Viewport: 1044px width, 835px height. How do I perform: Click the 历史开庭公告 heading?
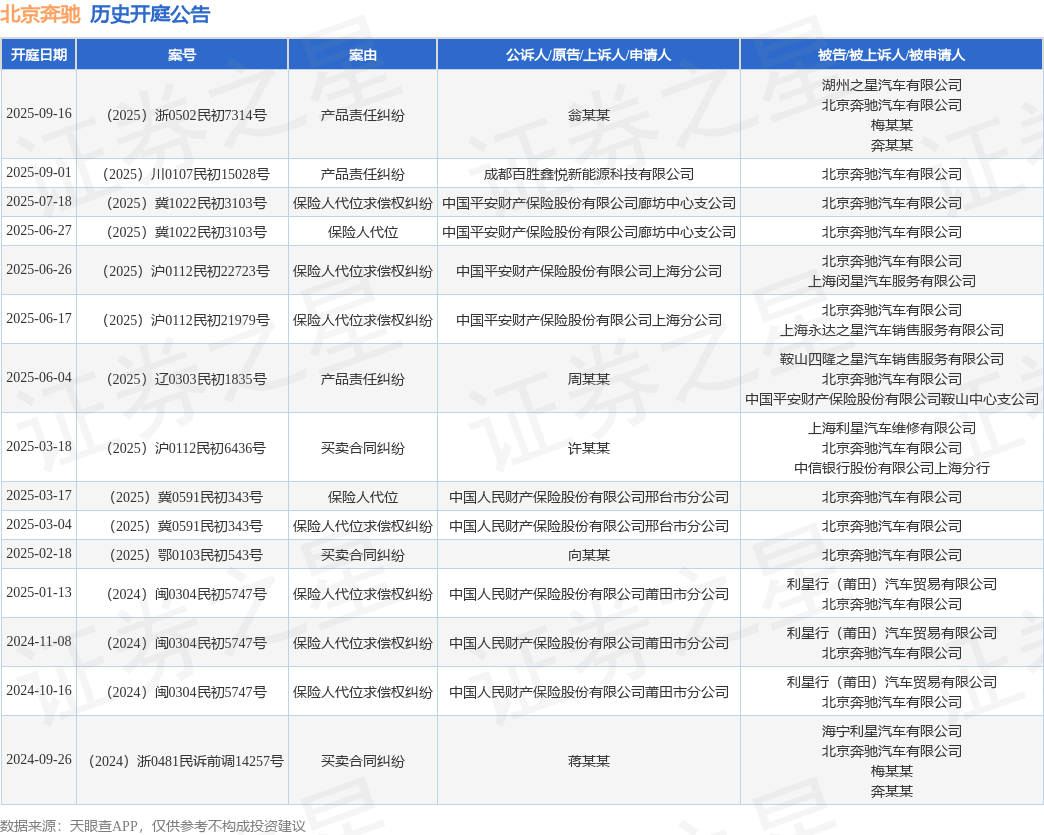(x=150, y=14)
